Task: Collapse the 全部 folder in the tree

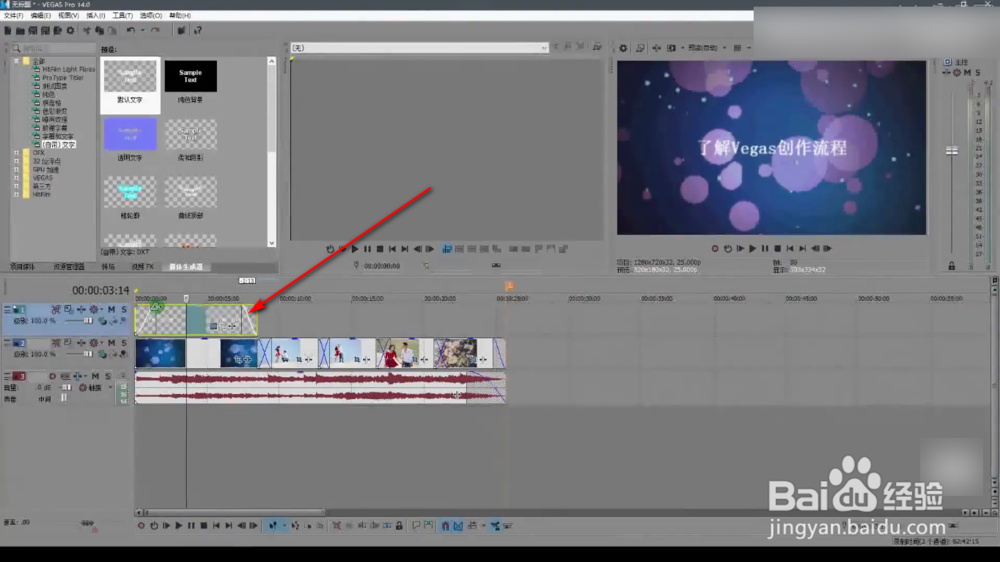Action: click(x=17, y=61)
